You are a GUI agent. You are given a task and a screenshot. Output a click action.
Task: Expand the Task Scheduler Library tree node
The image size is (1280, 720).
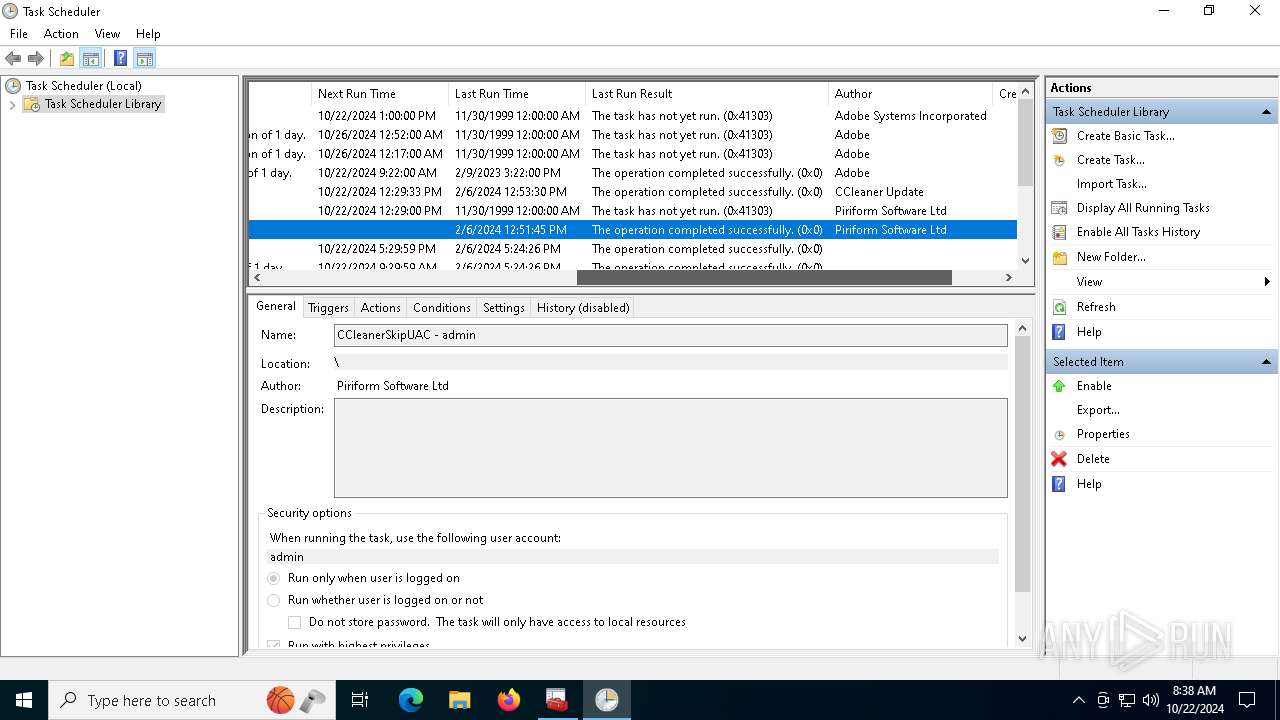[12, 104]
